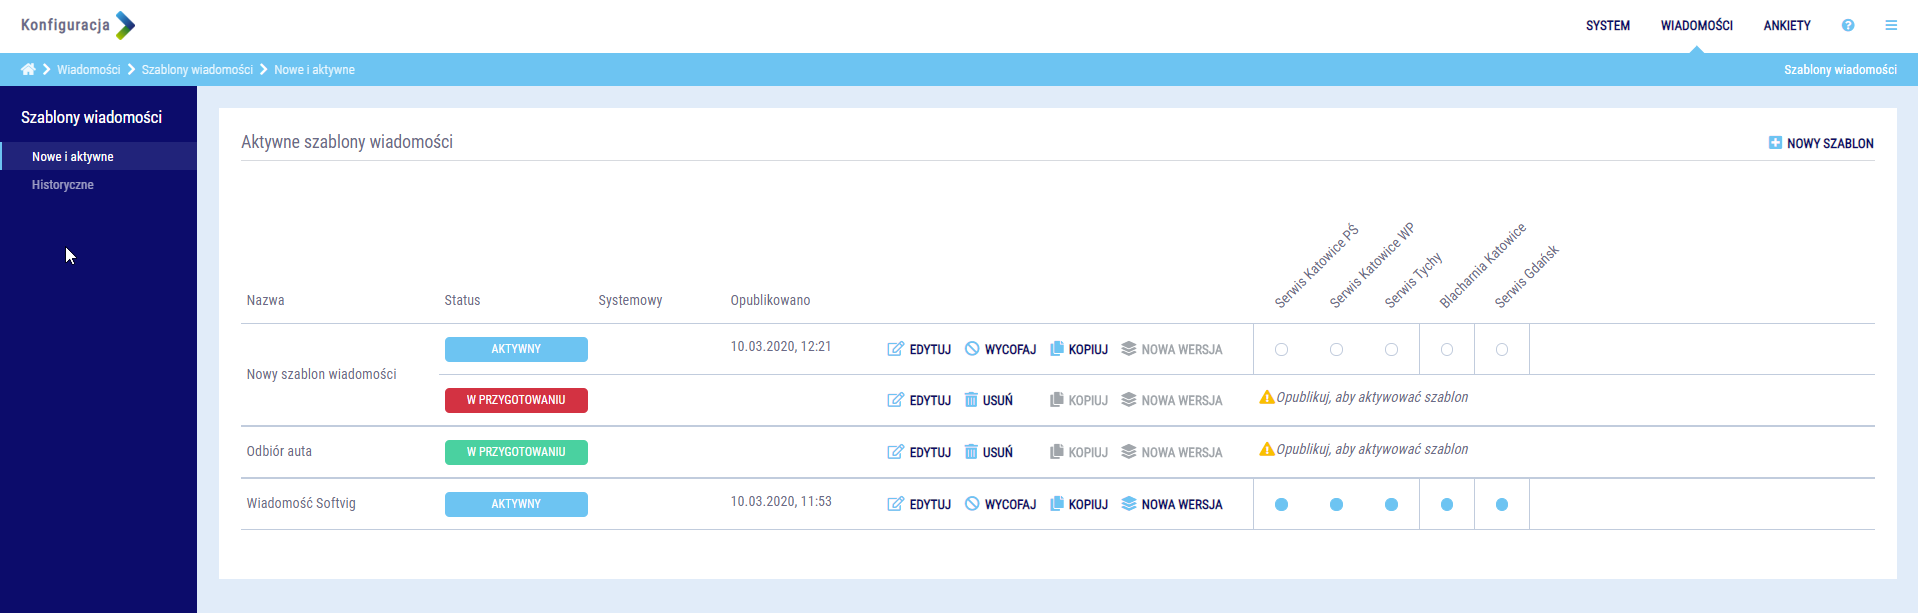The width and height of the screenshot is (1918, 613).
Task: Click Kopiuj icon for Wiadomość Softvig row
Action: tap(1056, 504)
